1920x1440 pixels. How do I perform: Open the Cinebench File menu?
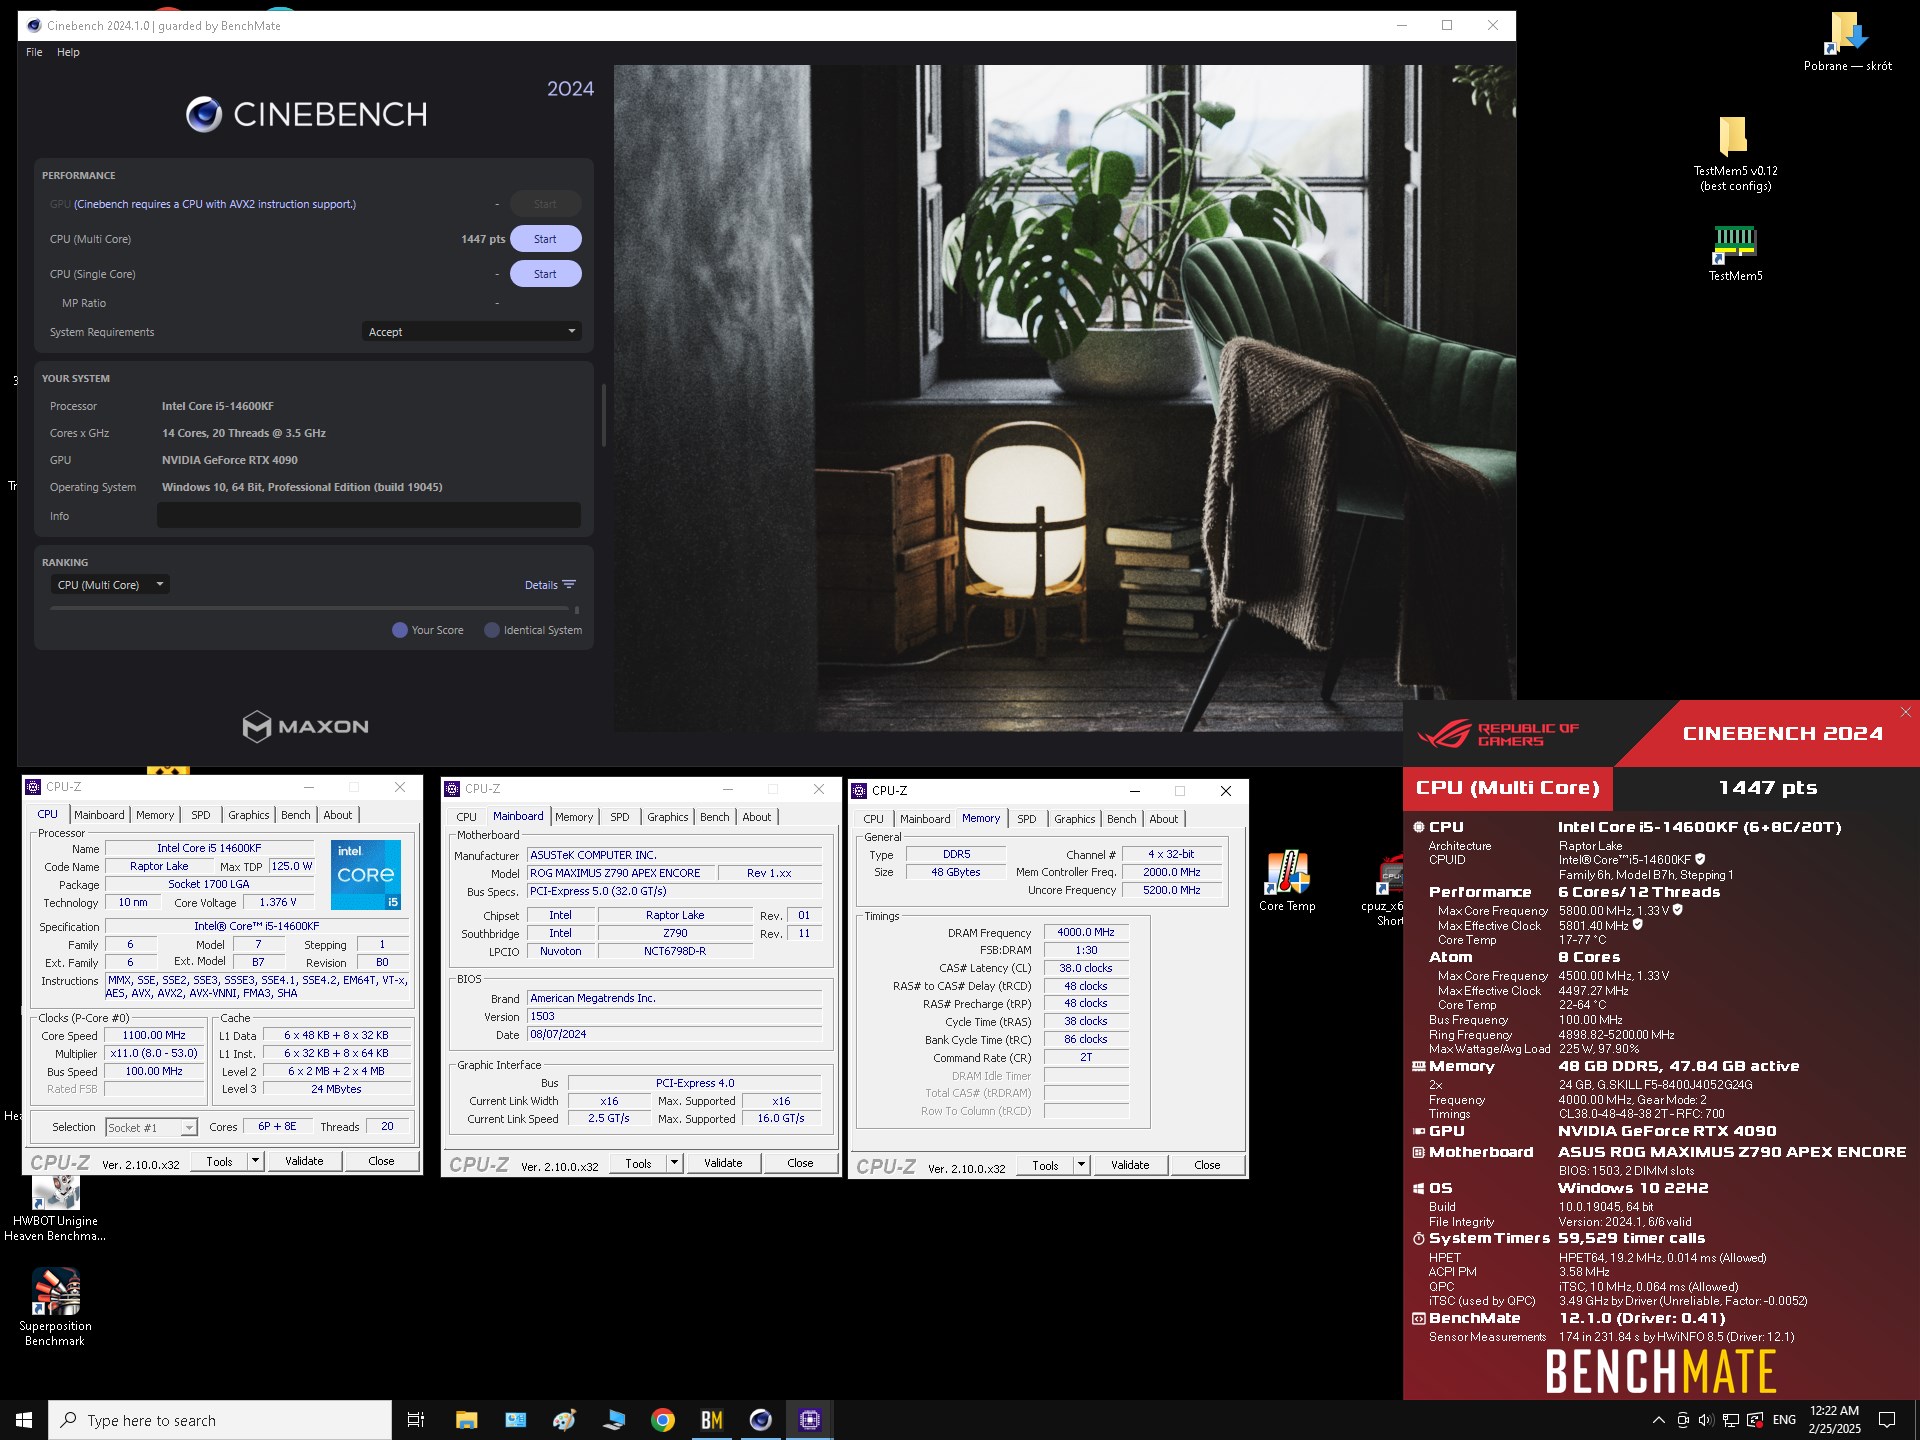click(x=34, y=52)
